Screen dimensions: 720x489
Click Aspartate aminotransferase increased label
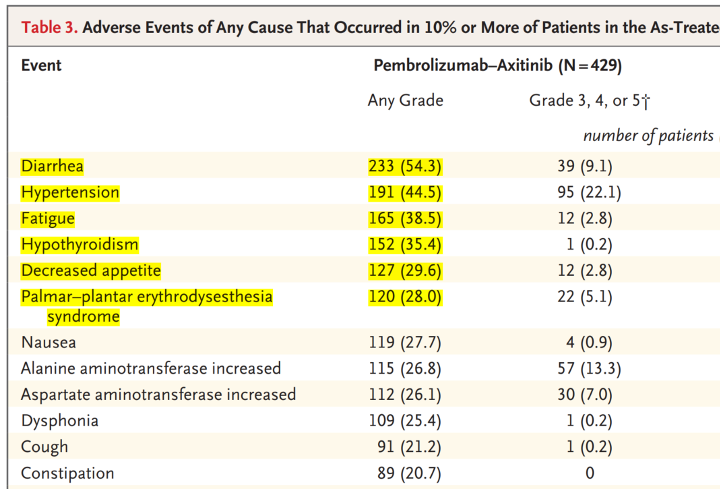158,394
